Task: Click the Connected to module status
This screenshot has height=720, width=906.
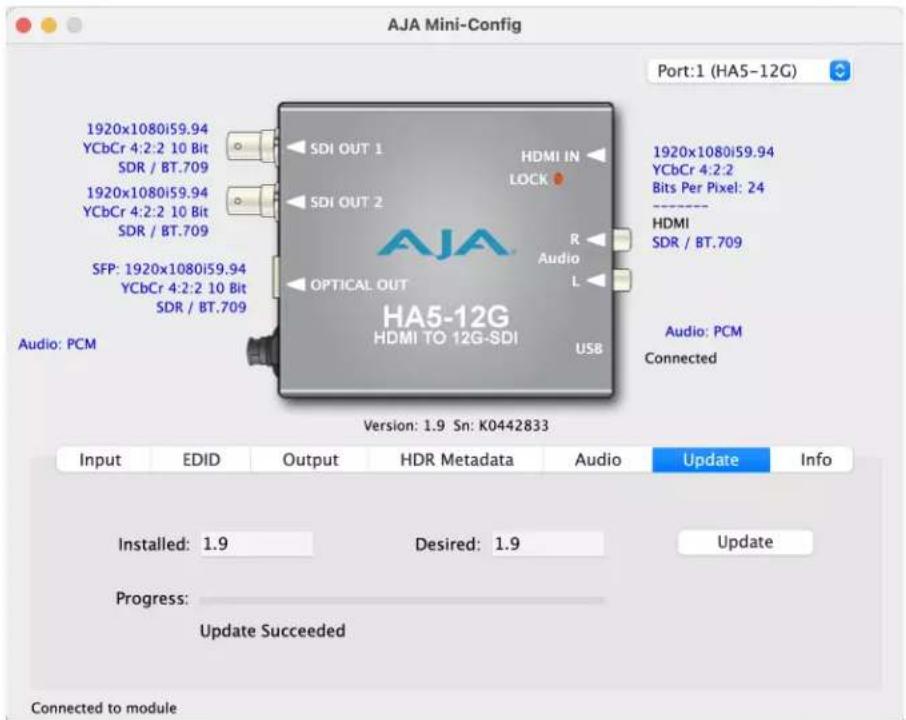Action: coord(104,708)
